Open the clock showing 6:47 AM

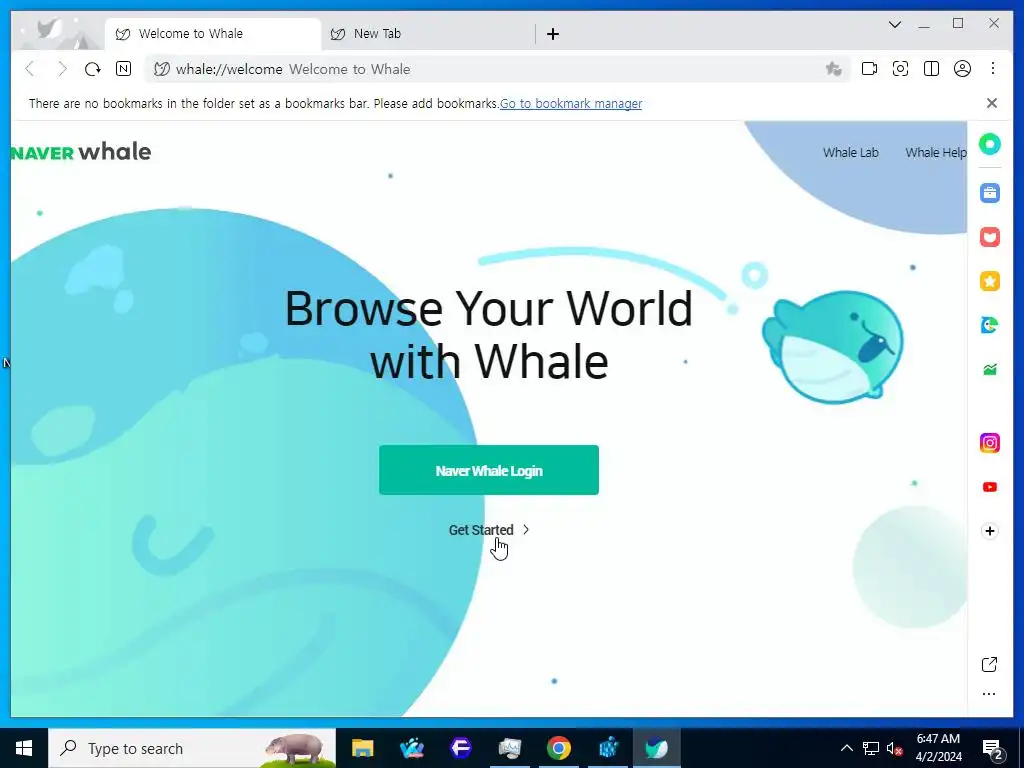pyautogui.click(x=938, y=748)
